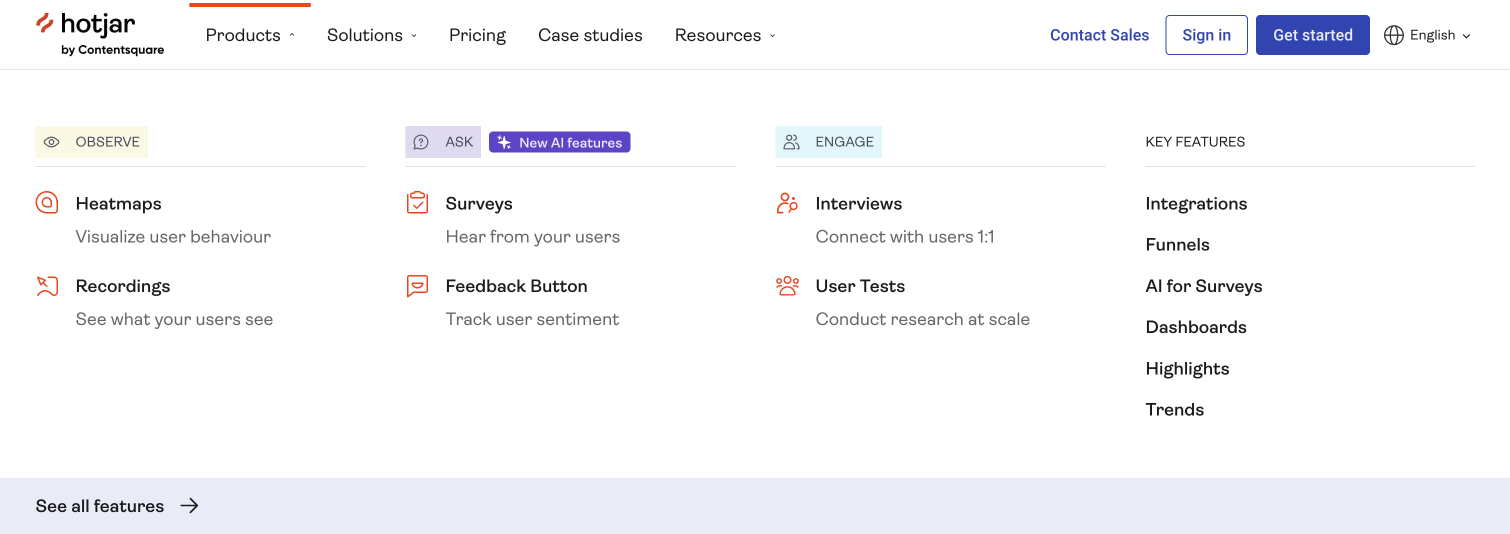Expand the Solutions dropdown
This screenshot has height=534, width=1510.
pos(371,35)
